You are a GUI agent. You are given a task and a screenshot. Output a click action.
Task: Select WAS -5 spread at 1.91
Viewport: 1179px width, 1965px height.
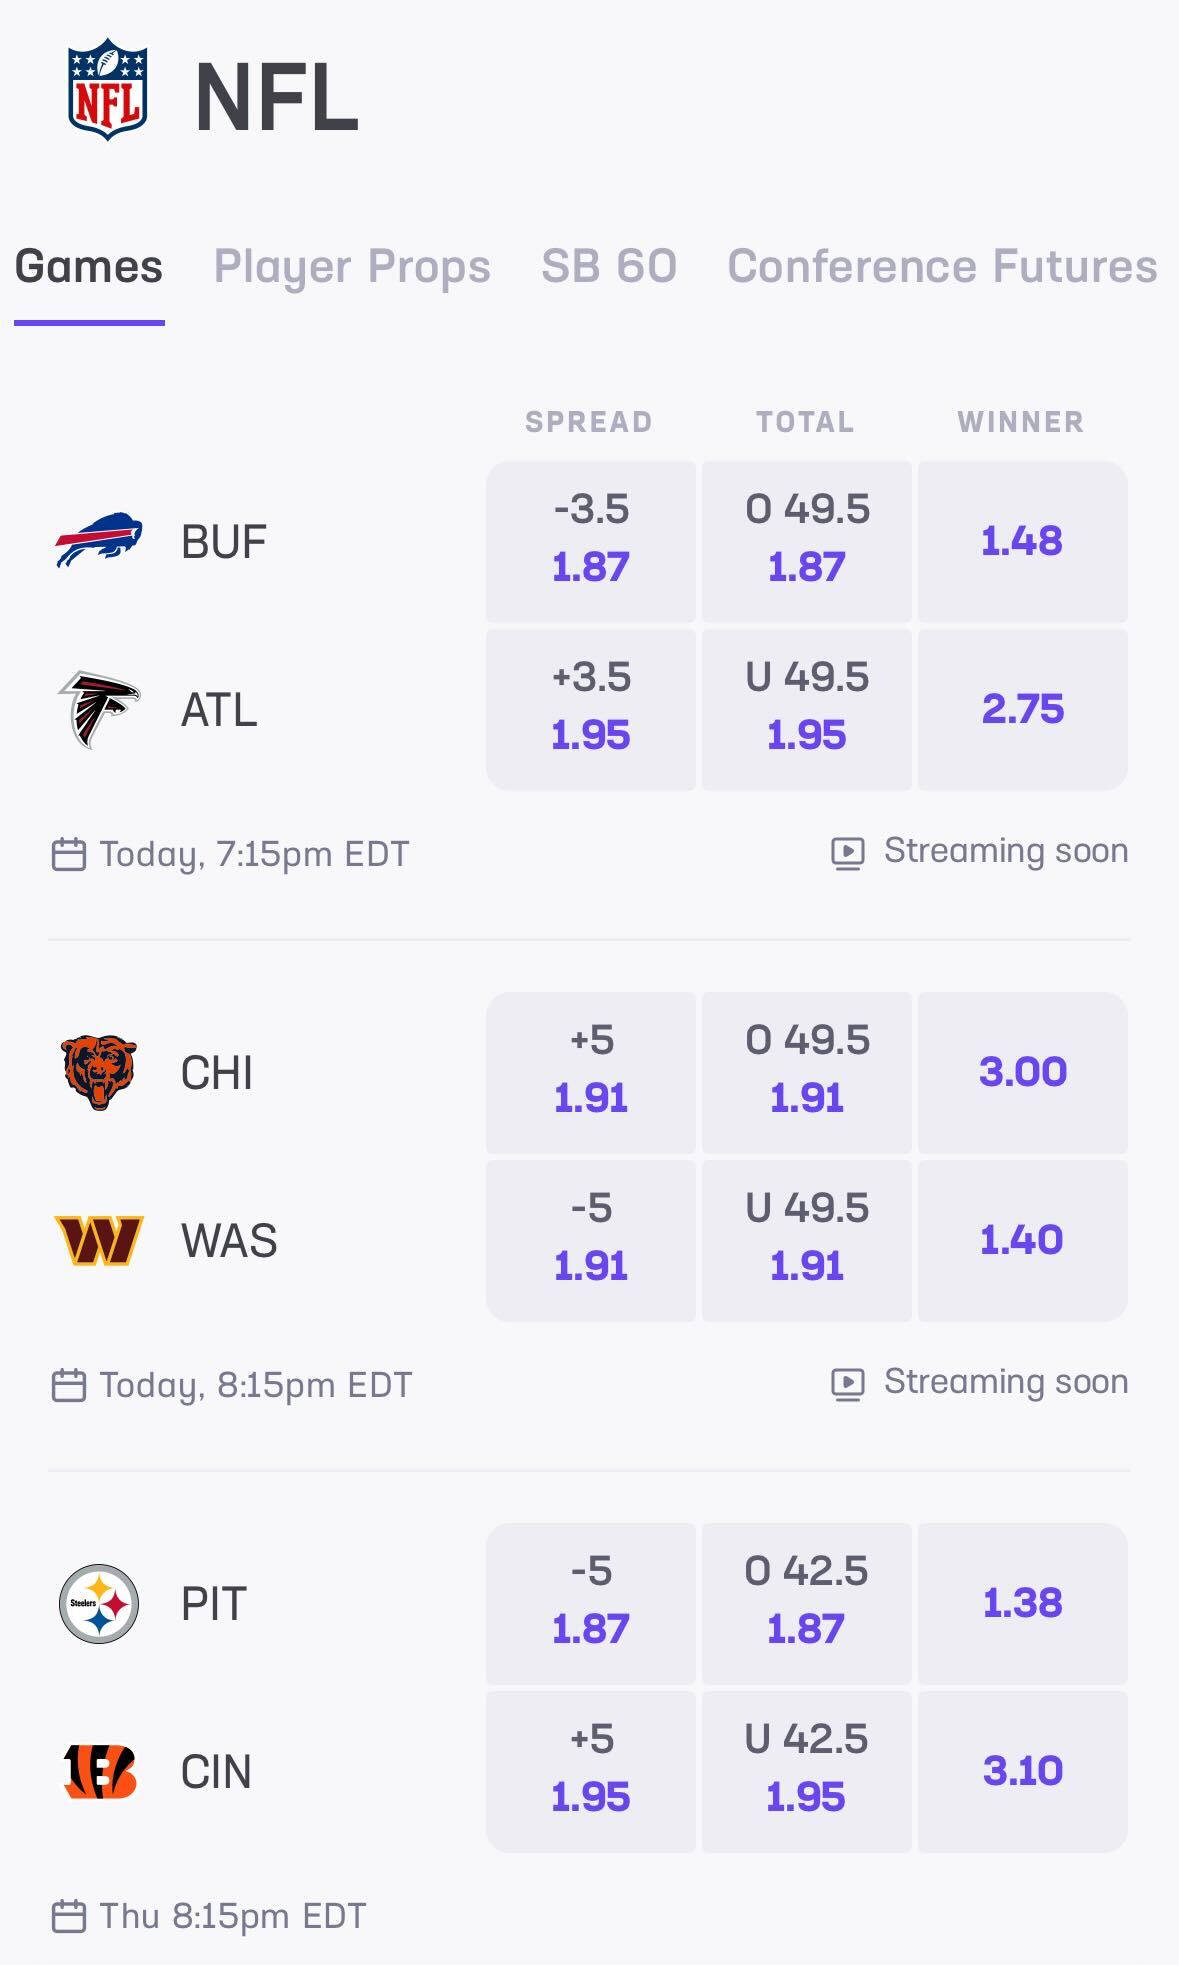point(591,1239)
